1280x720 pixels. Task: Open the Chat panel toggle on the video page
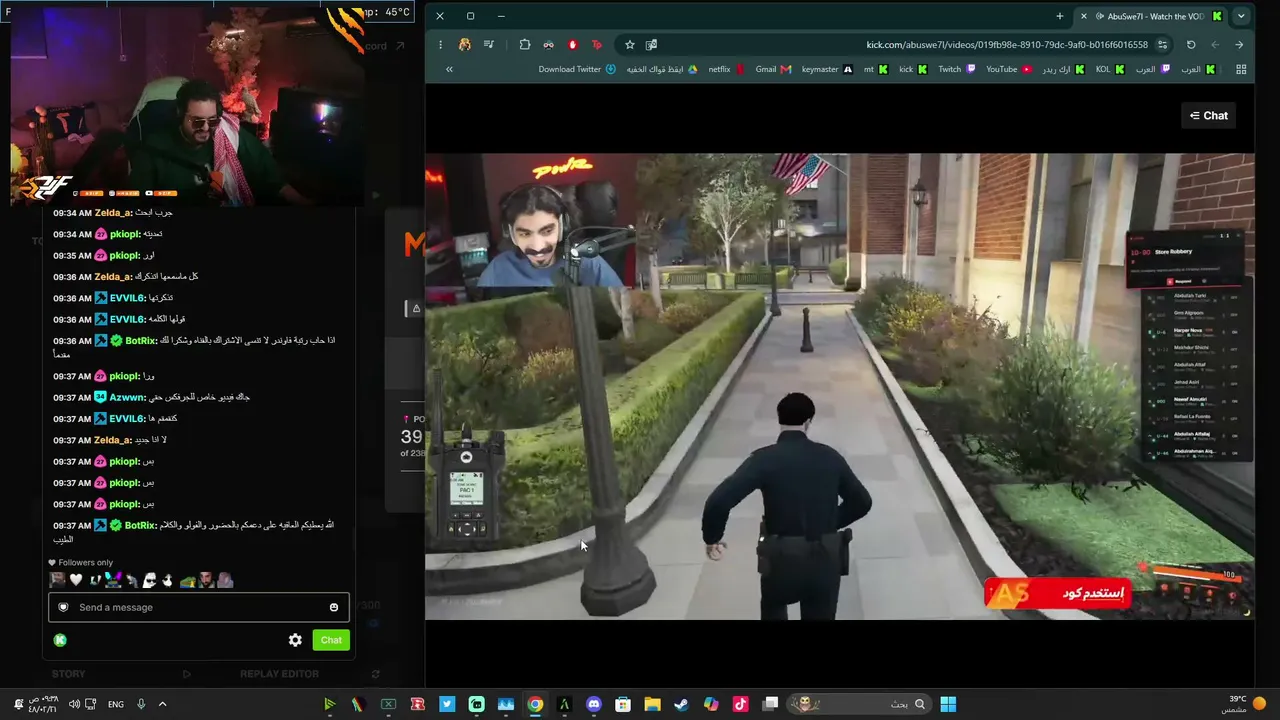1208,116
